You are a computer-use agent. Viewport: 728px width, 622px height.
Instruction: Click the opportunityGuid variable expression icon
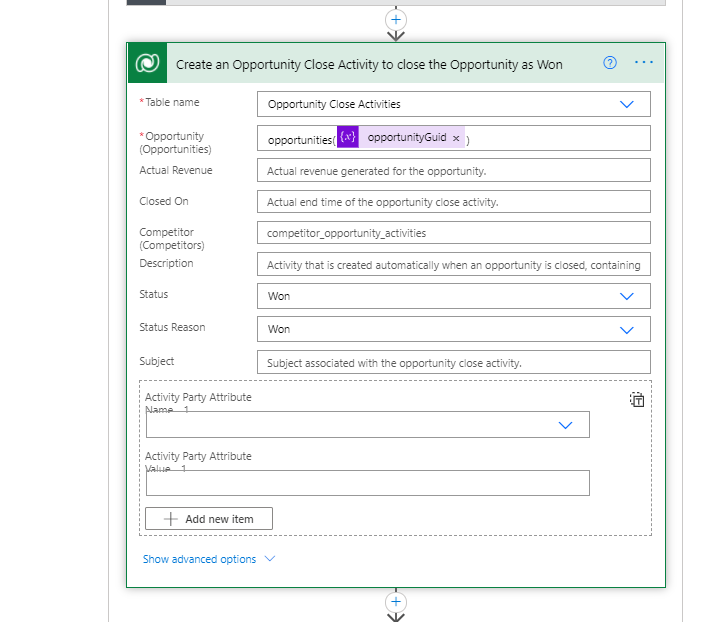348,137
